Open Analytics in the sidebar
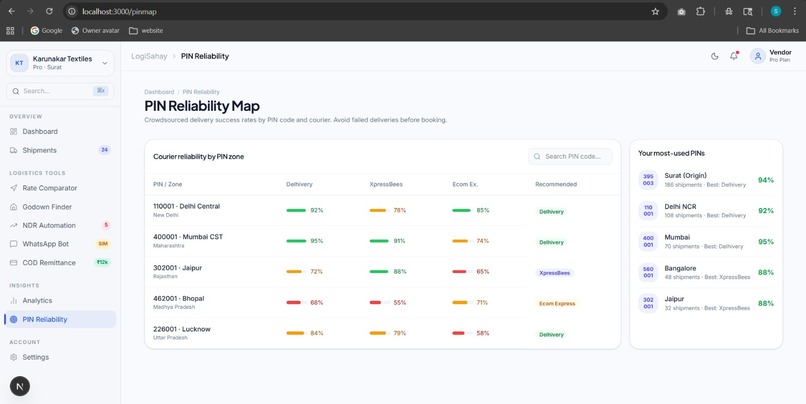The width and height of the screenshot is (806, 404). (60, 301)
